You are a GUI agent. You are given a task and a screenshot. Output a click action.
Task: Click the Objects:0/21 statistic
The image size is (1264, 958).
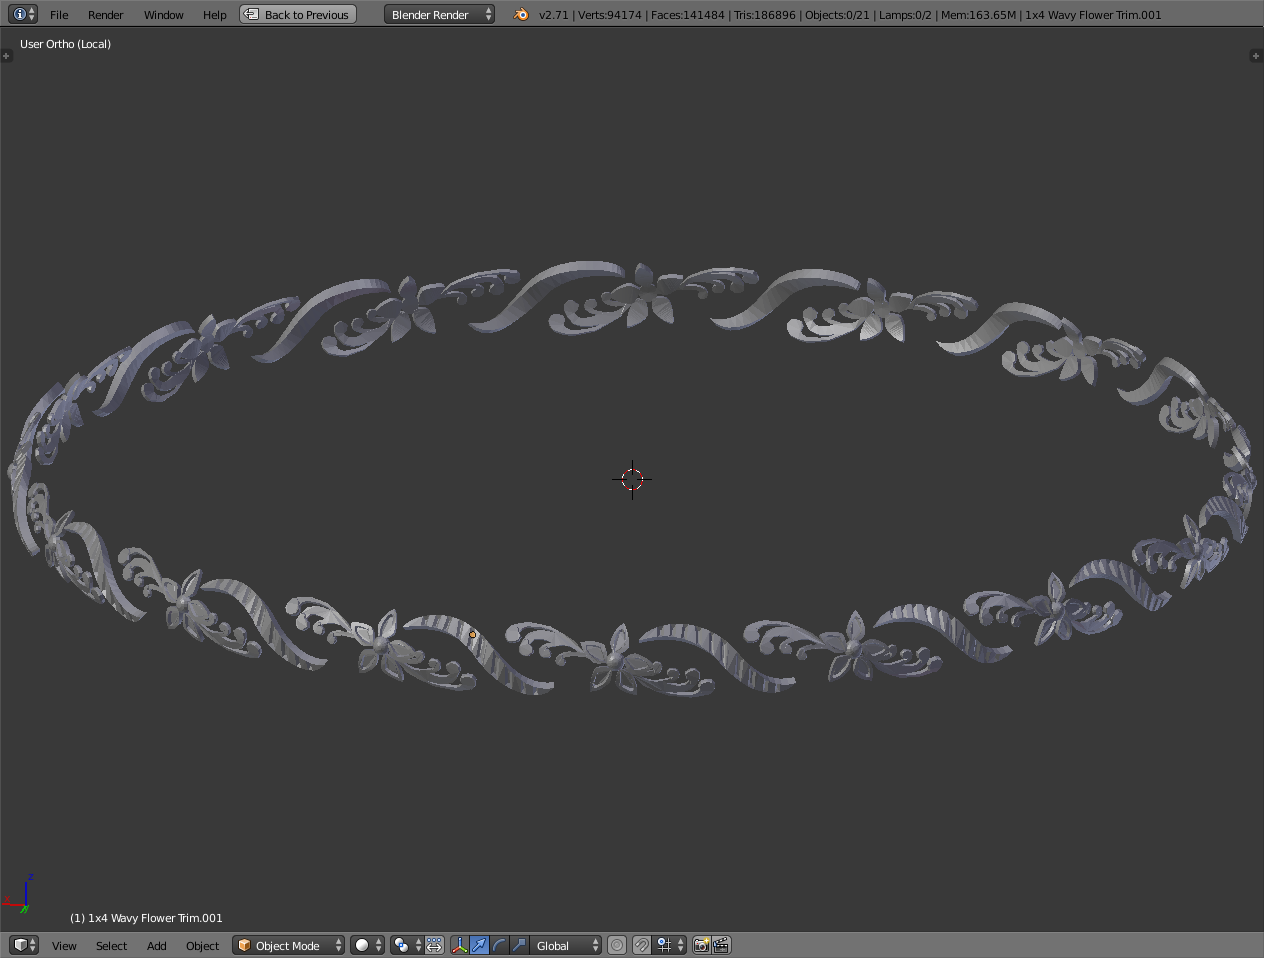[837, 15]
